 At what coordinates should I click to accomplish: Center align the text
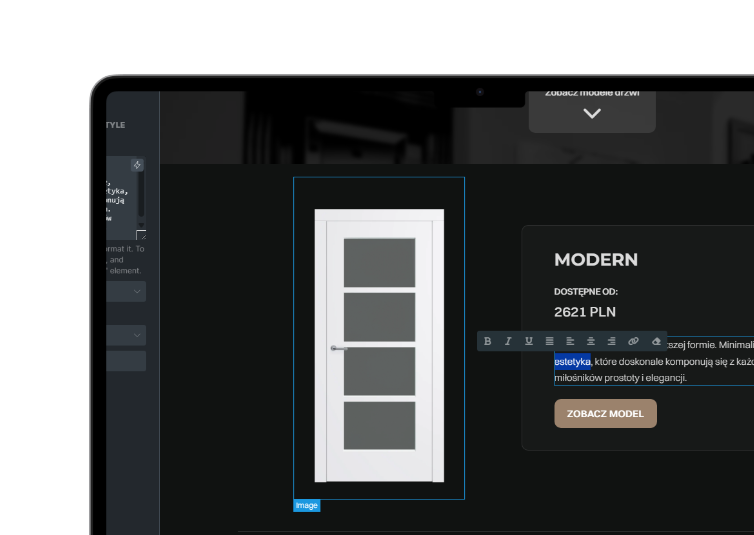point(591,341)
